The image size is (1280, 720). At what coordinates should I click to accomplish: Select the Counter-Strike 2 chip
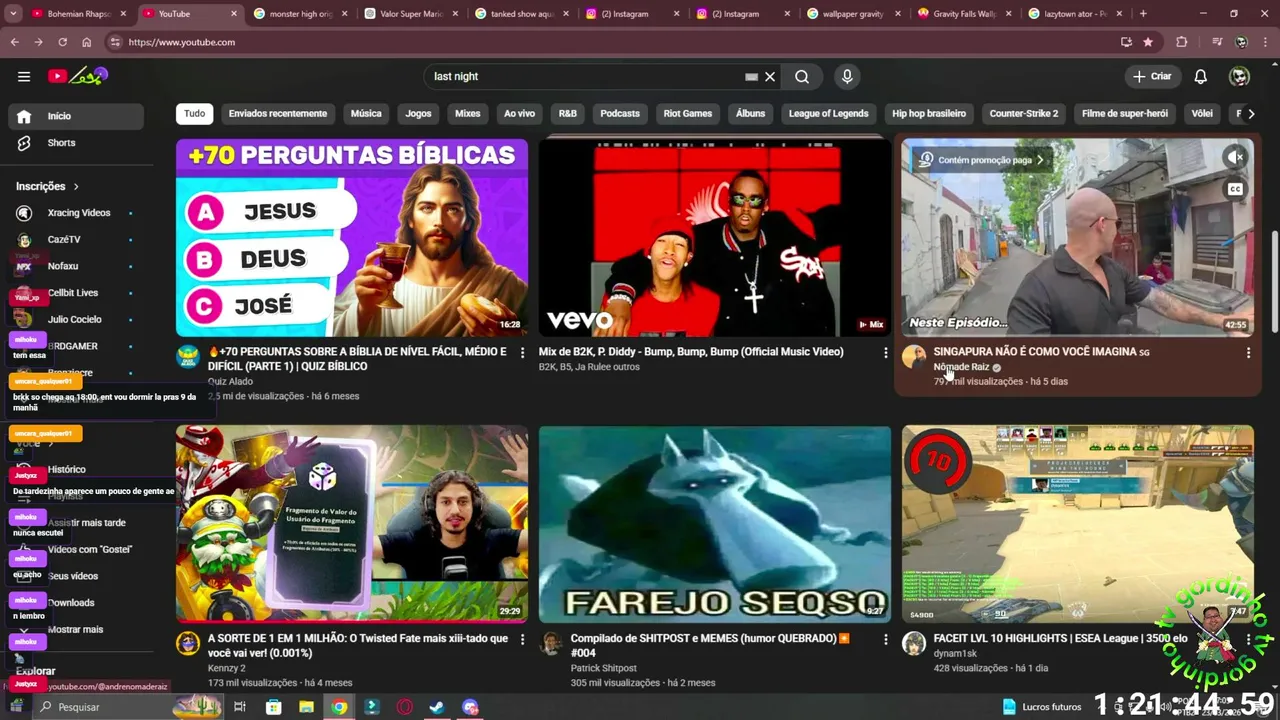click(1023, 114)
